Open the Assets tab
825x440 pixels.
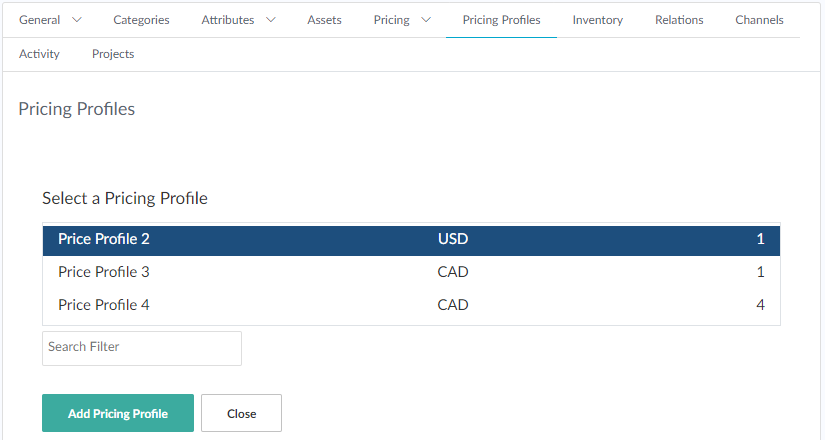pyautogui.click(x=324, y=20)
